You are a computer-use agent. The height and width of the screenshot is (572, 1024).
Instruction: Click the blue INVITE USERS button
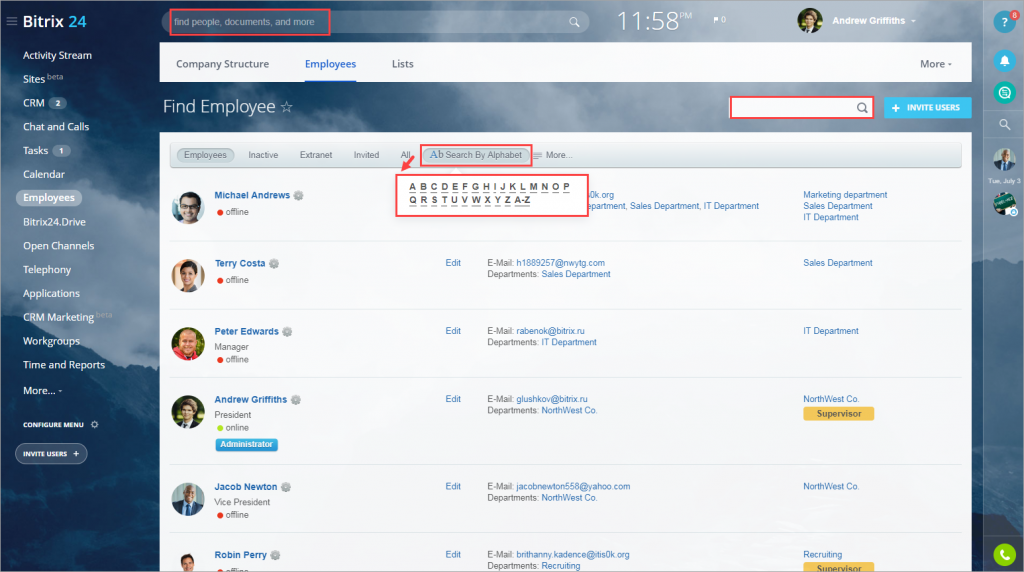click(927, 108)
